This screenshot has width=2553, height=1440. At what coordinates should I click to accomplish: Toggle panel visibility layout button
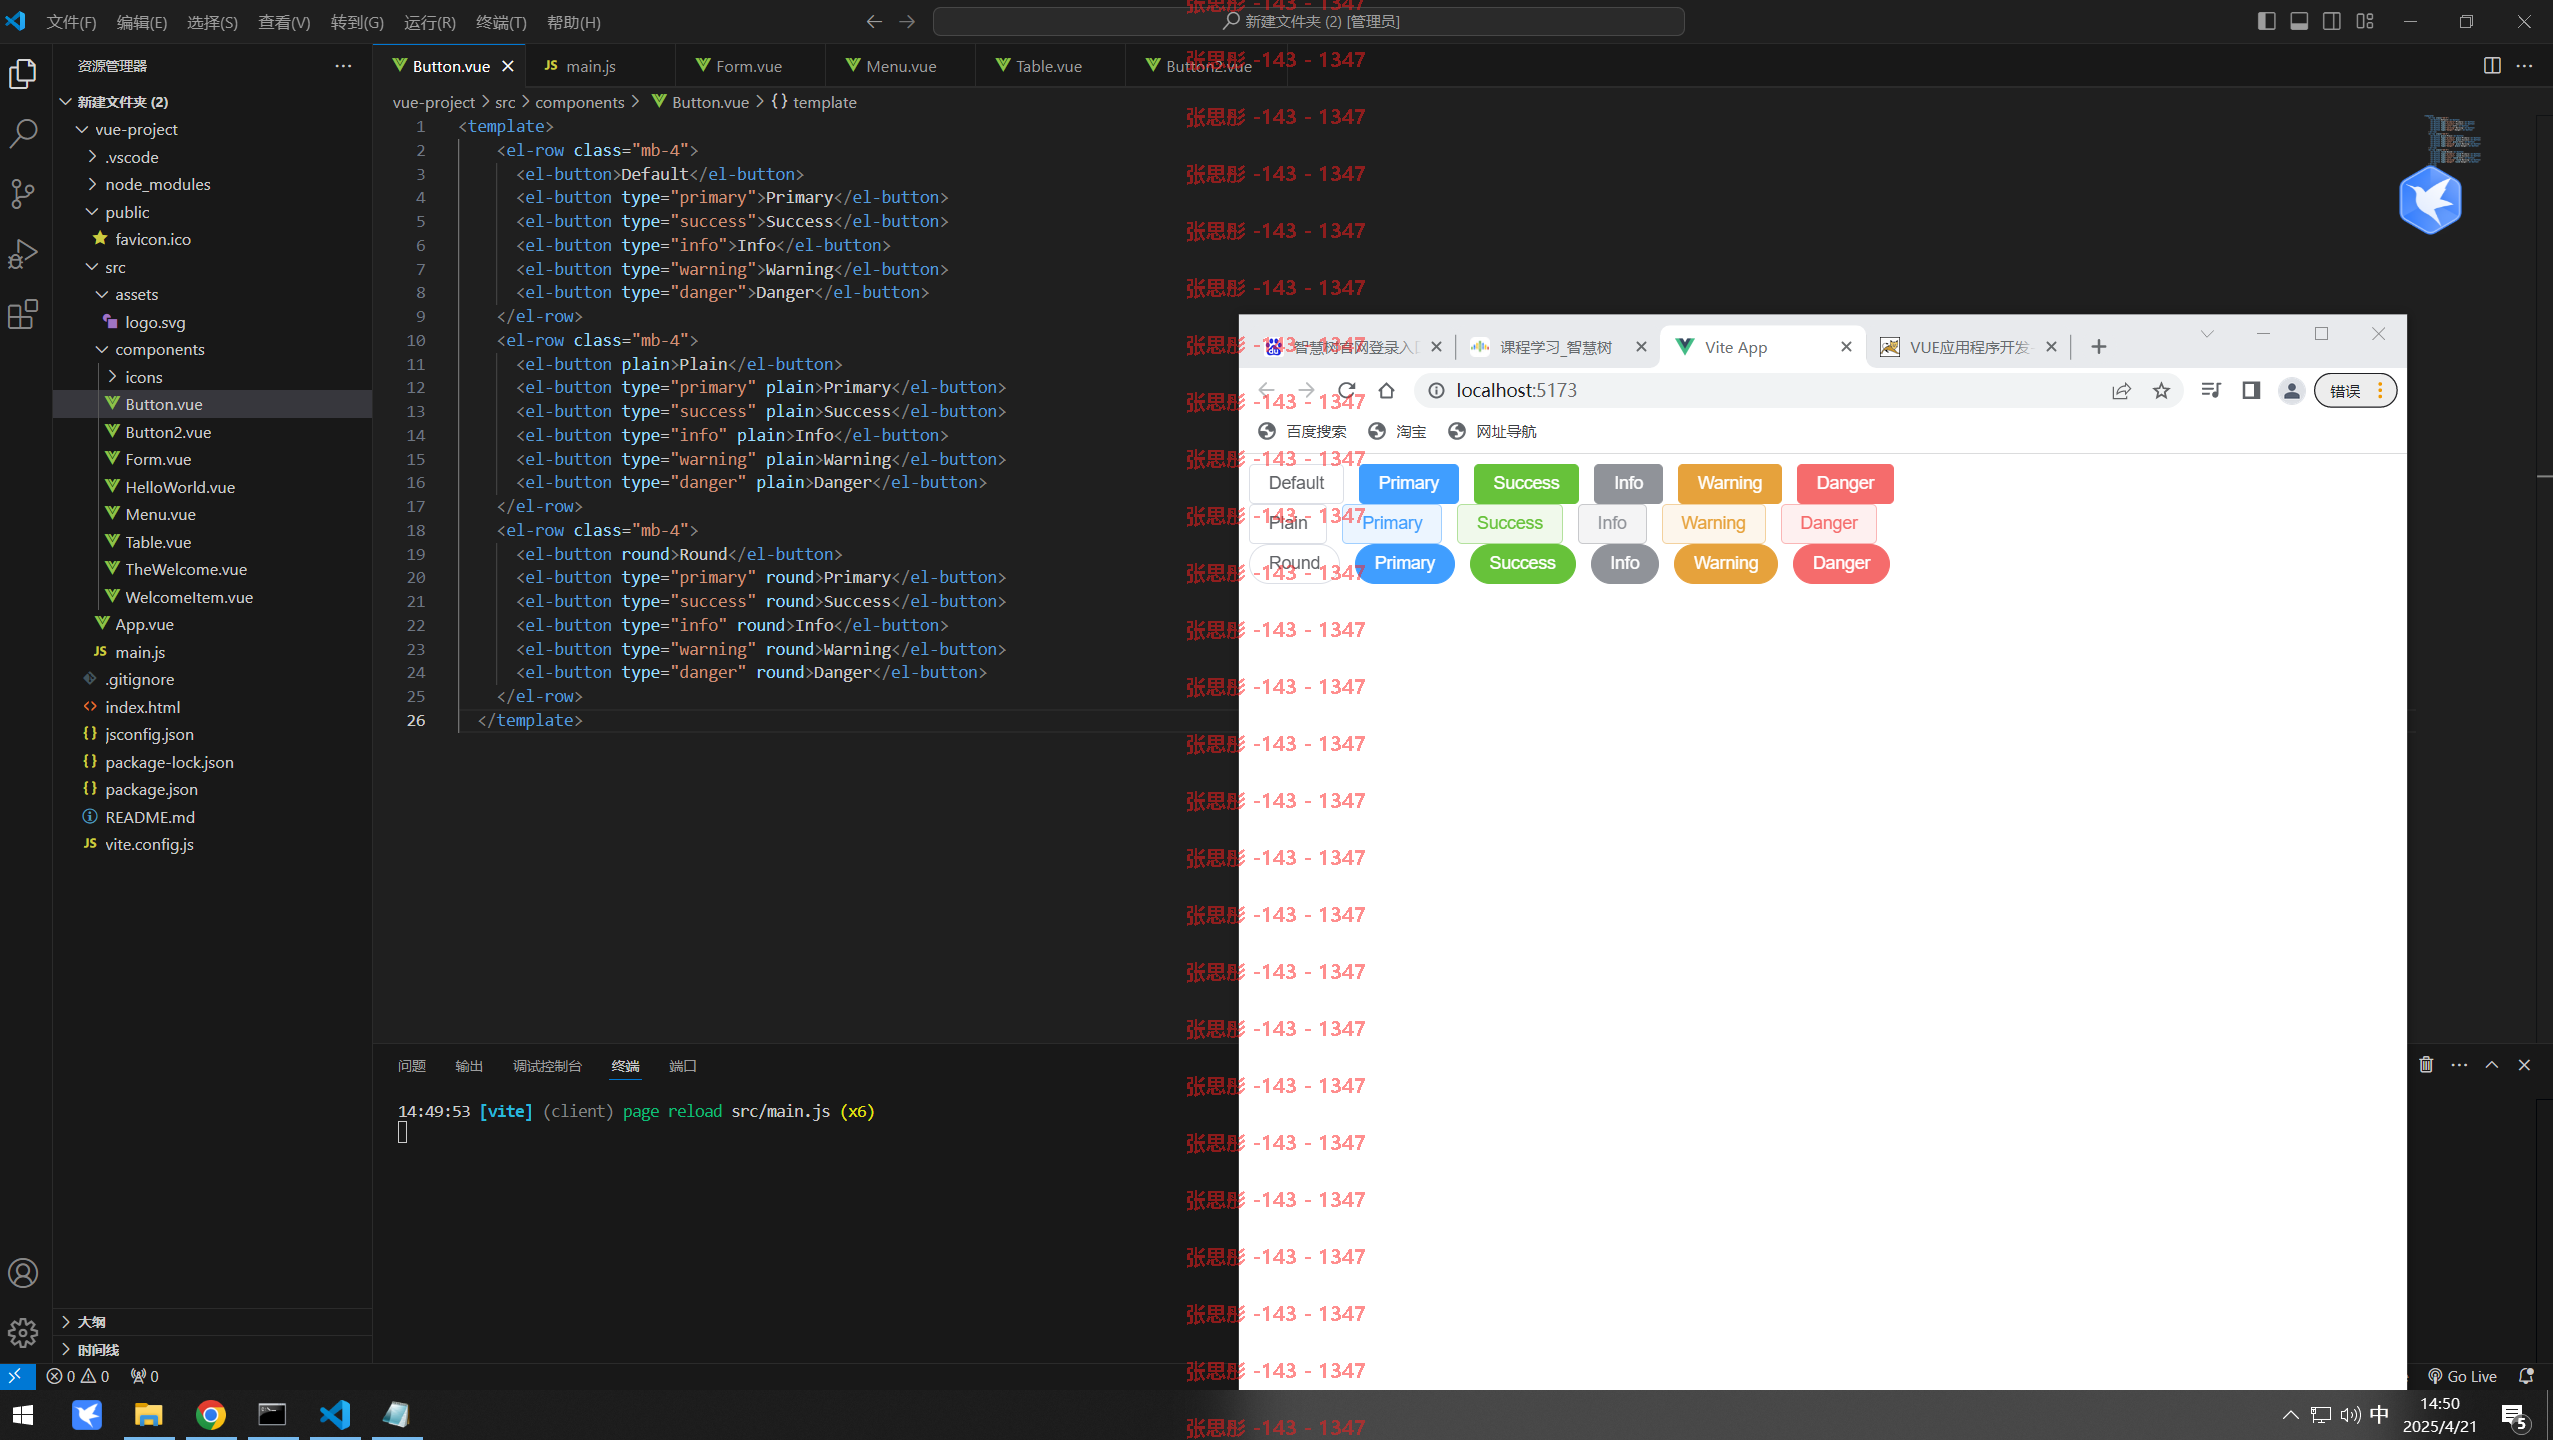pyautogui.click(x=2299, y=21)
